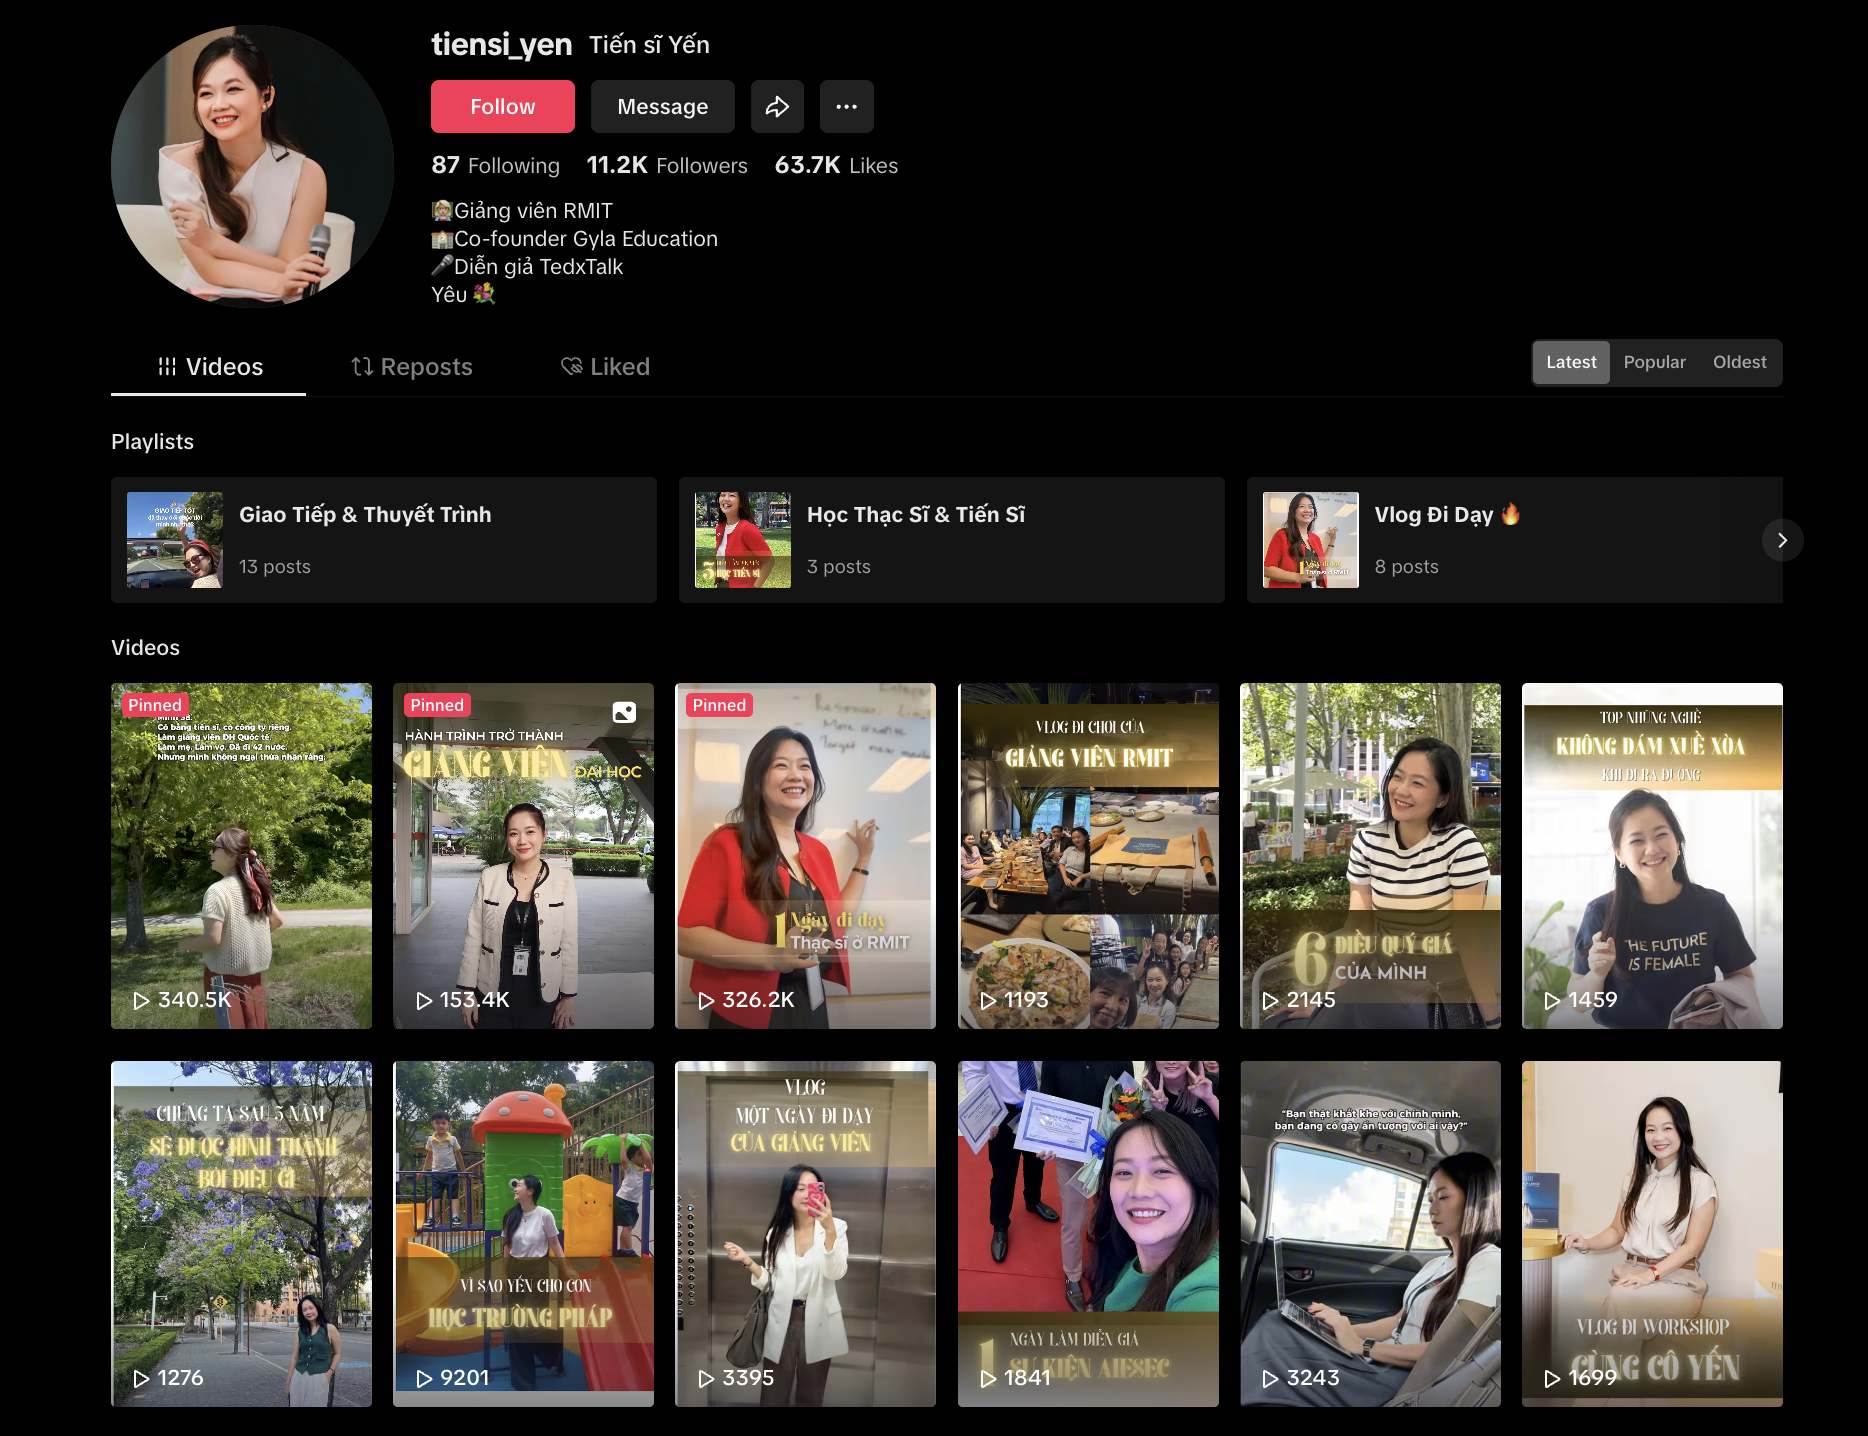
Task: Click play icon on the 9201 views video
Action: 424,1378
